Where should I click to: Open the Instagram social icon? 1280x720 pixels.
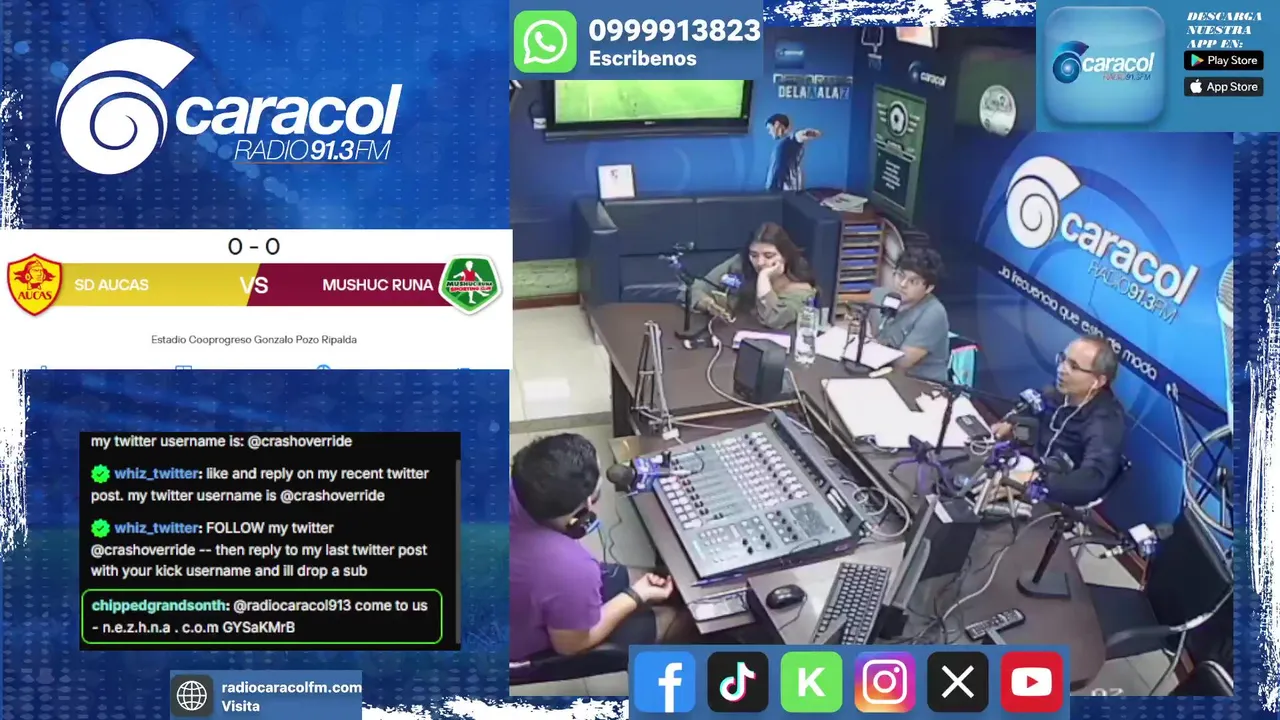[885, 682]
